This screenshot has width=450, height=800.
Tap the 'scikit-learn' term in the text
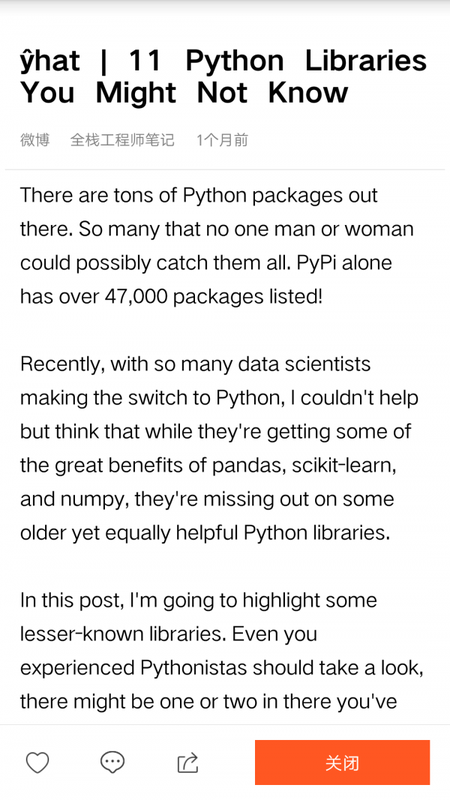(343, 465)
